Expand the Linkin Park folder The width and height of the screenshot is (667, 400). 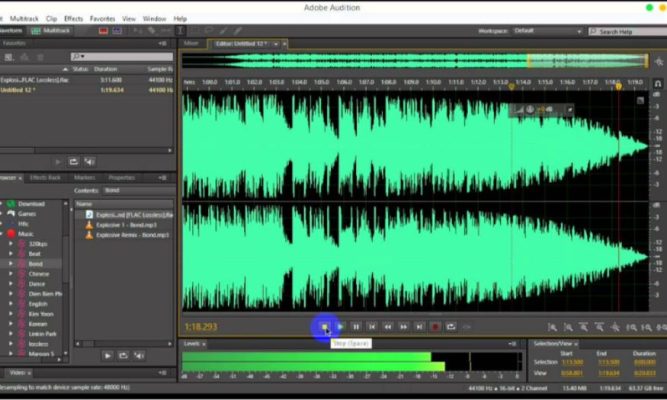(11, 333)
